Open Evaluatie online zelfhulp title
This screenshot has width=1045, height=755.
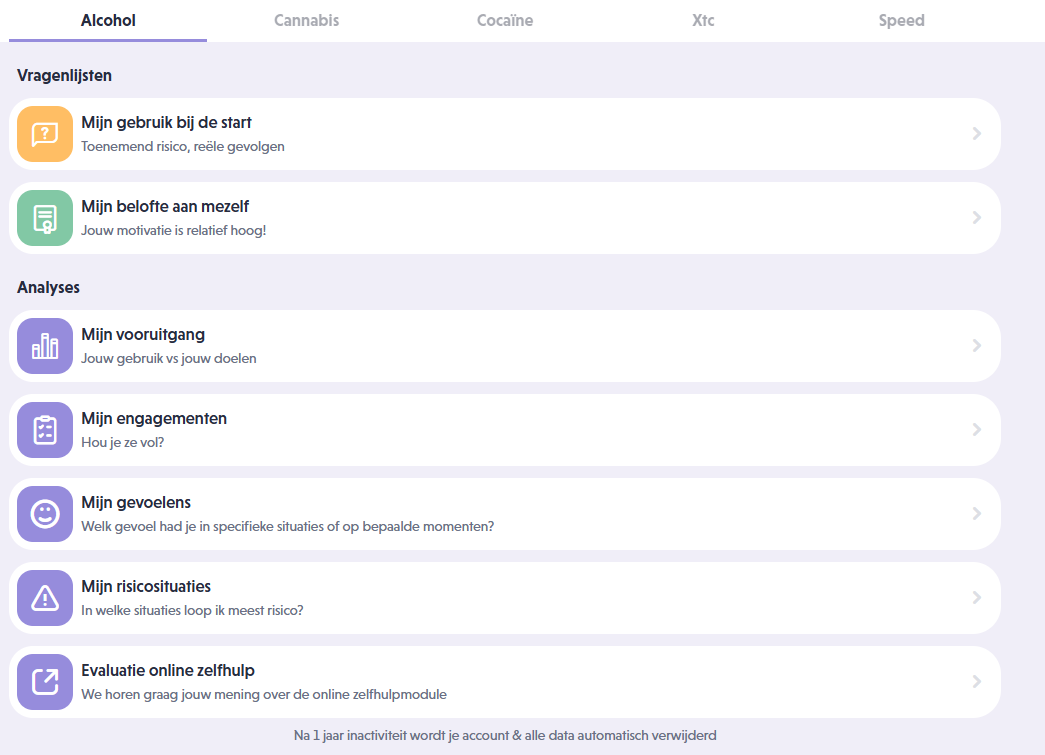pos(174,670)
